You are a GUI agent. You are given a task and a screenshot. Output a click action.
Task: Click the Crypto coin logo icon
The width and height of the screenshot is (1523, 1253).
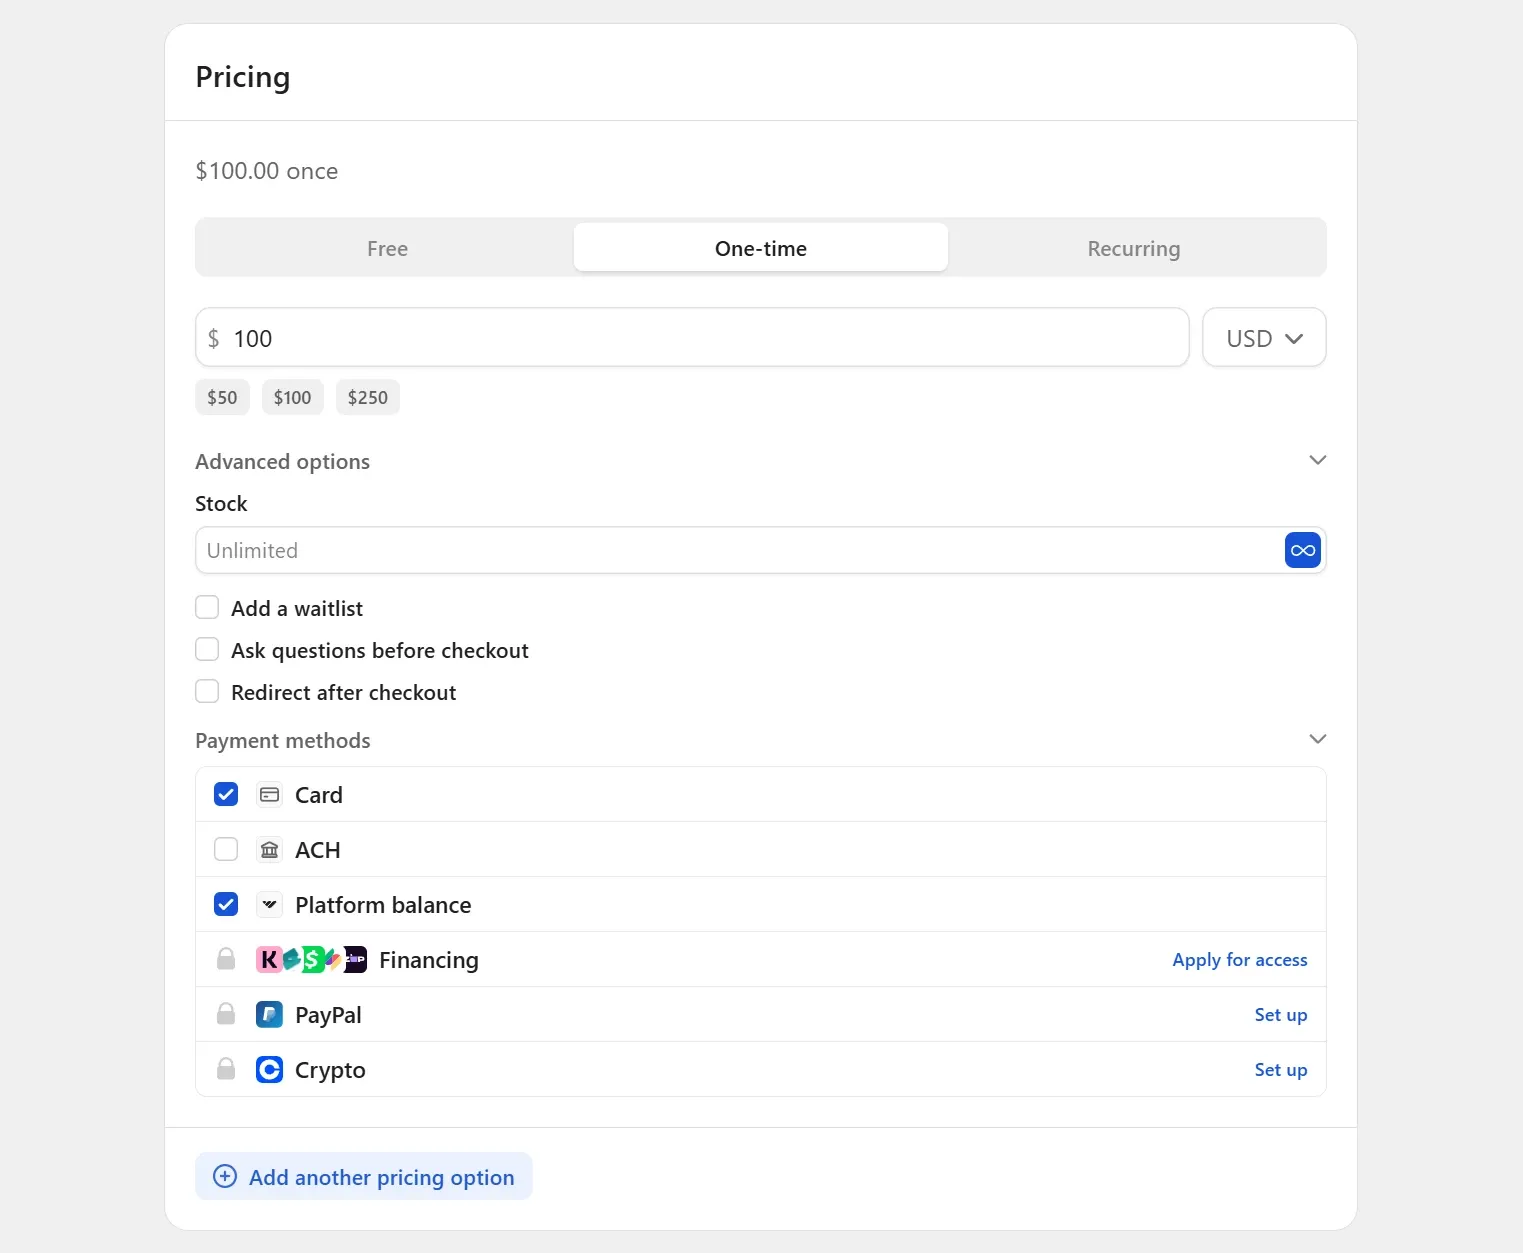click(x=269, y=1070)
